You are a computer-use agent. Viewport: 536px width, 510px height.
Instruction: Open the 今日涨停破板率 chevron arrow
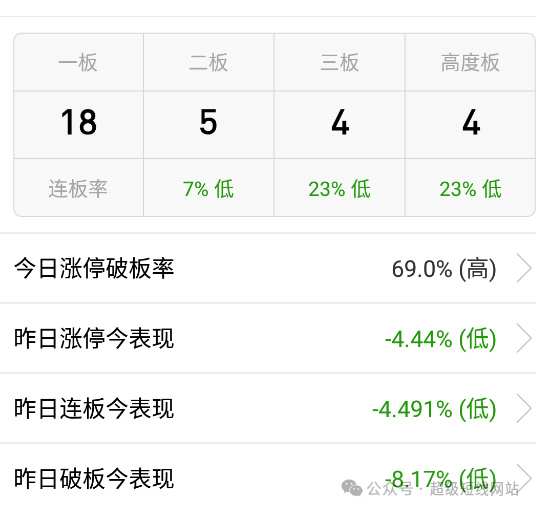coord(524,268)
